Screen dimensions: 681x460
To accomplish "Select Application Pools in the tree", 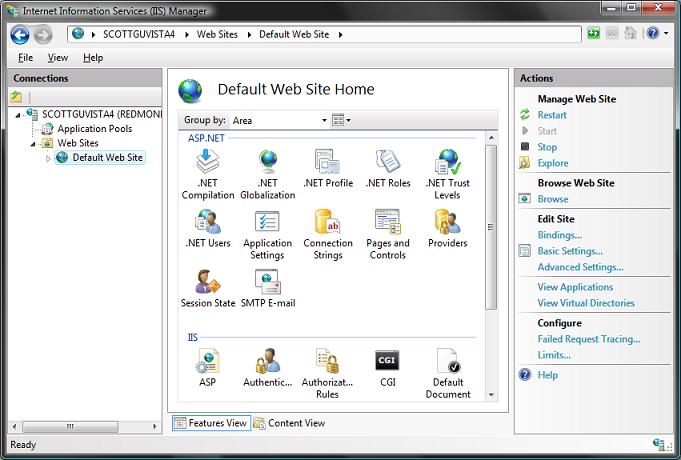I will tap(94, 129).
